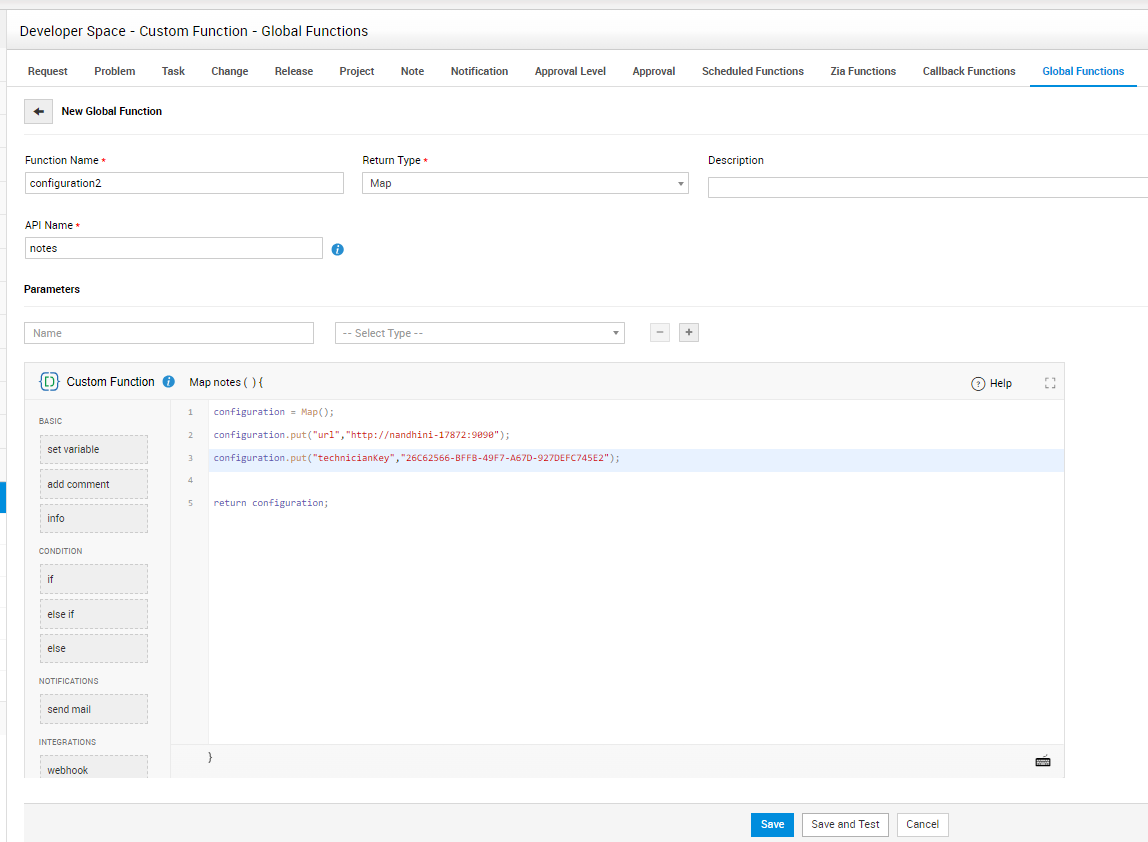
Task: Click the info icon next to API Name
Action: click(x=337, y=249)
